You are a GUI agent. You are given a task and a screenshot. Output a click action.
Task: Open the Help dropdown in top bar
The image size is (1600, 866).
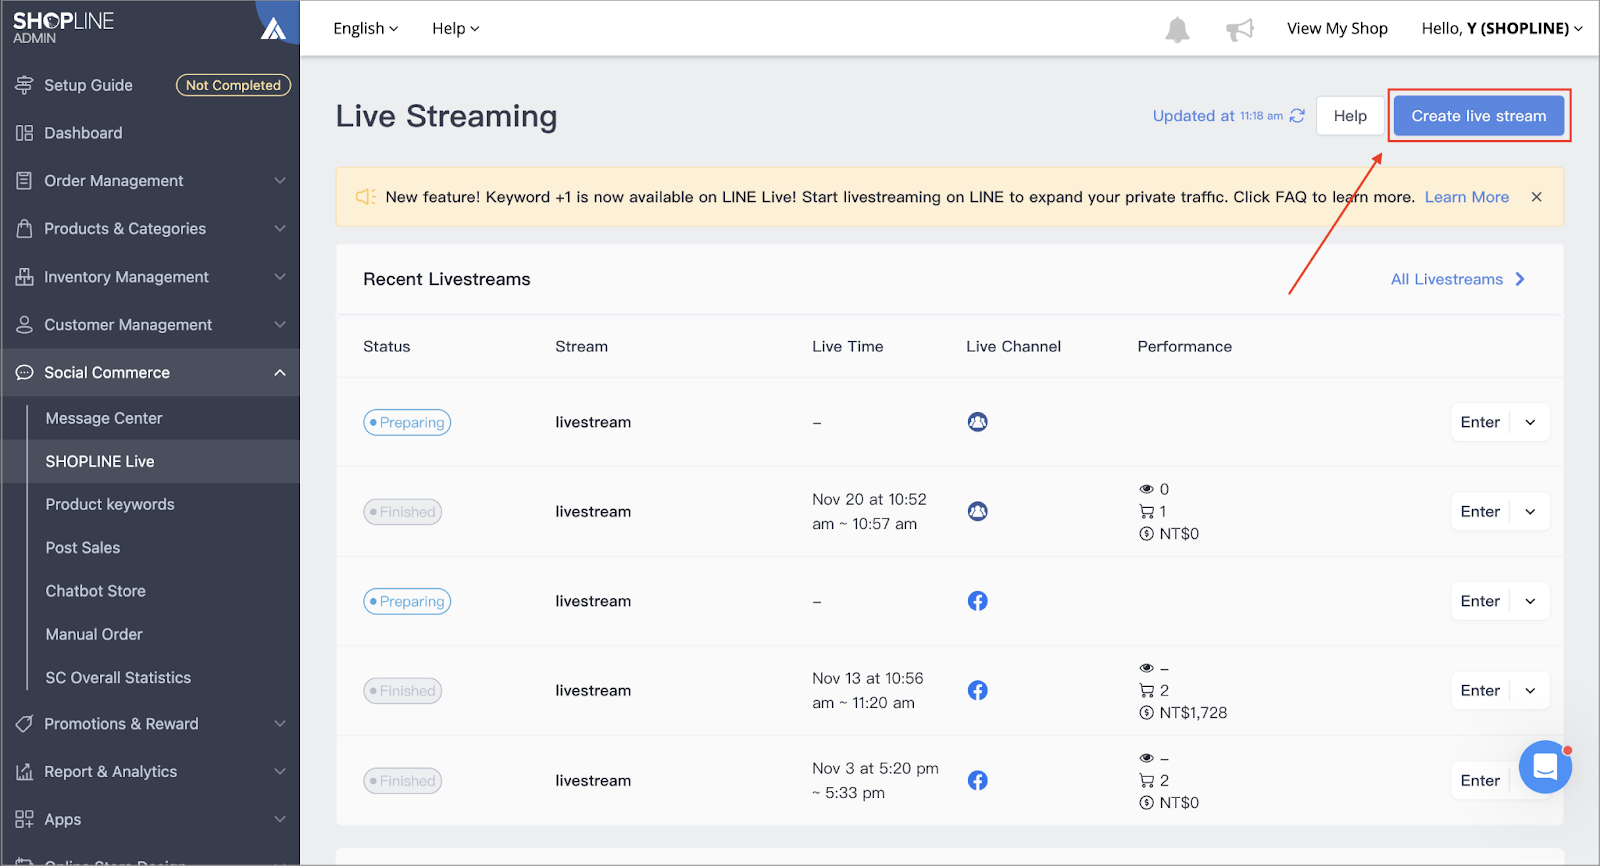[x=455, y=28]
